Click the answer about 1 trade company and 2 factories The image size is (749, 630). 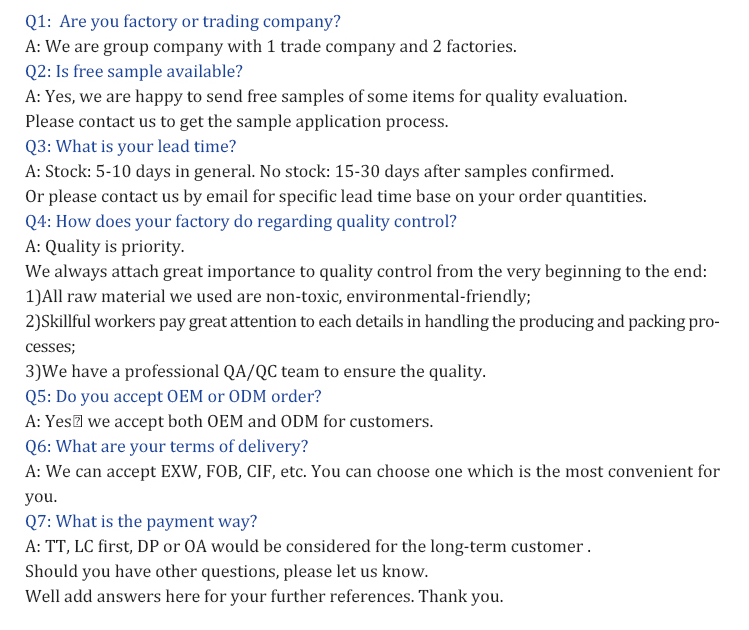click(x=271, y=46)
